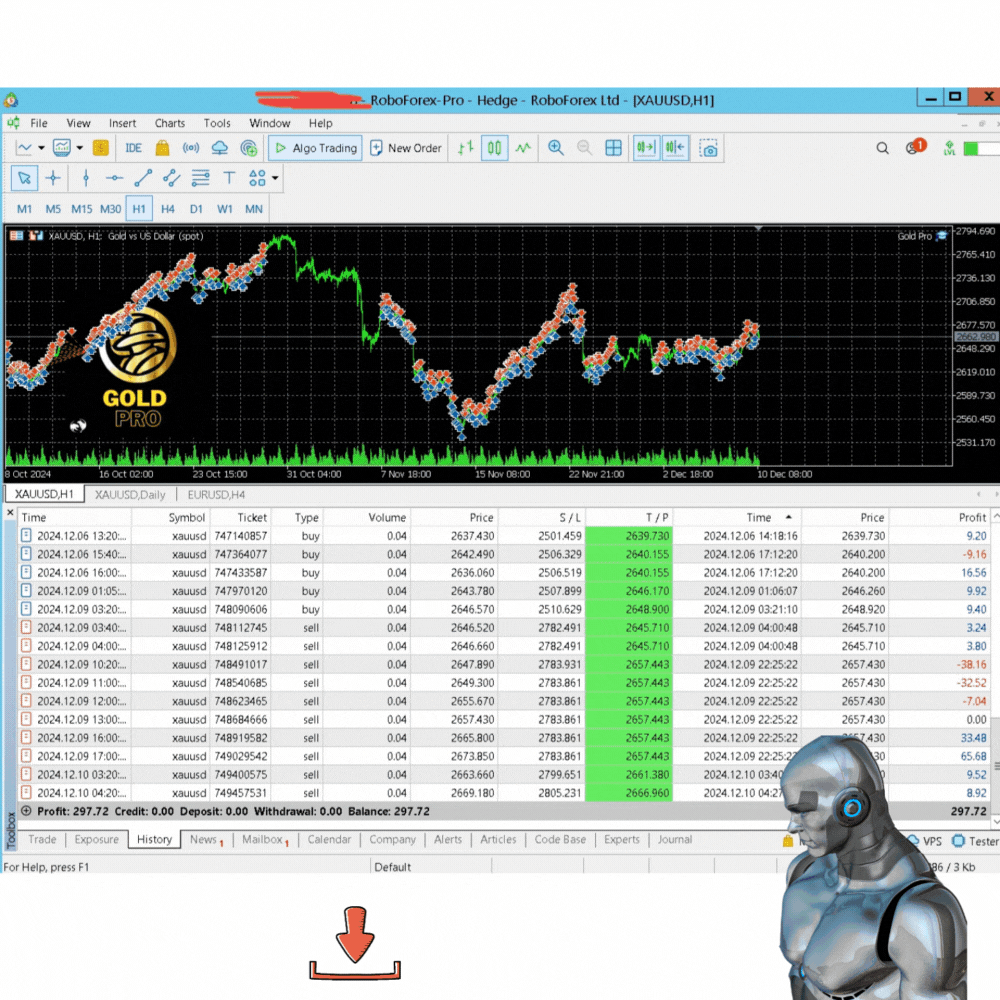Select M5 timeframe
The image size is (1000, 1000).
pyautogui.click(x=53, y=209)
